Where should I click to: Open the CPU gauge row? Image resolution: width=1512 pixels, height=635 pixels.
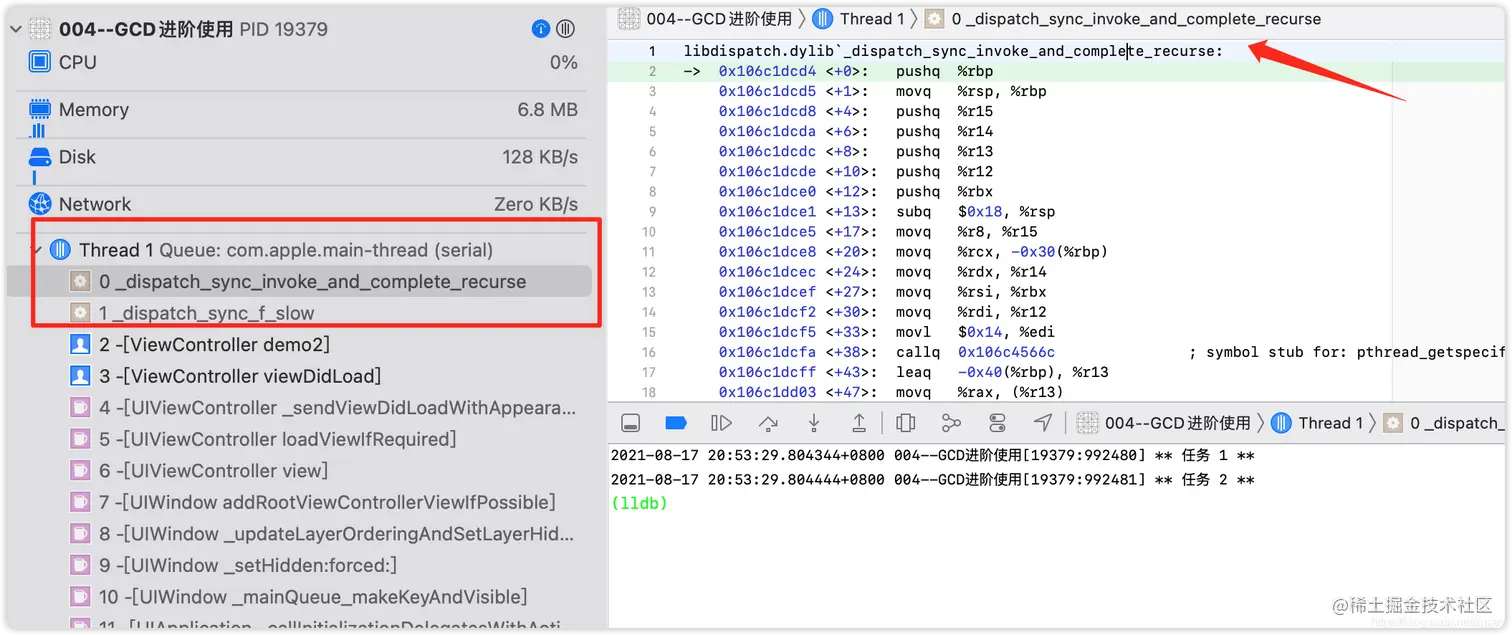tap(303, 62)
